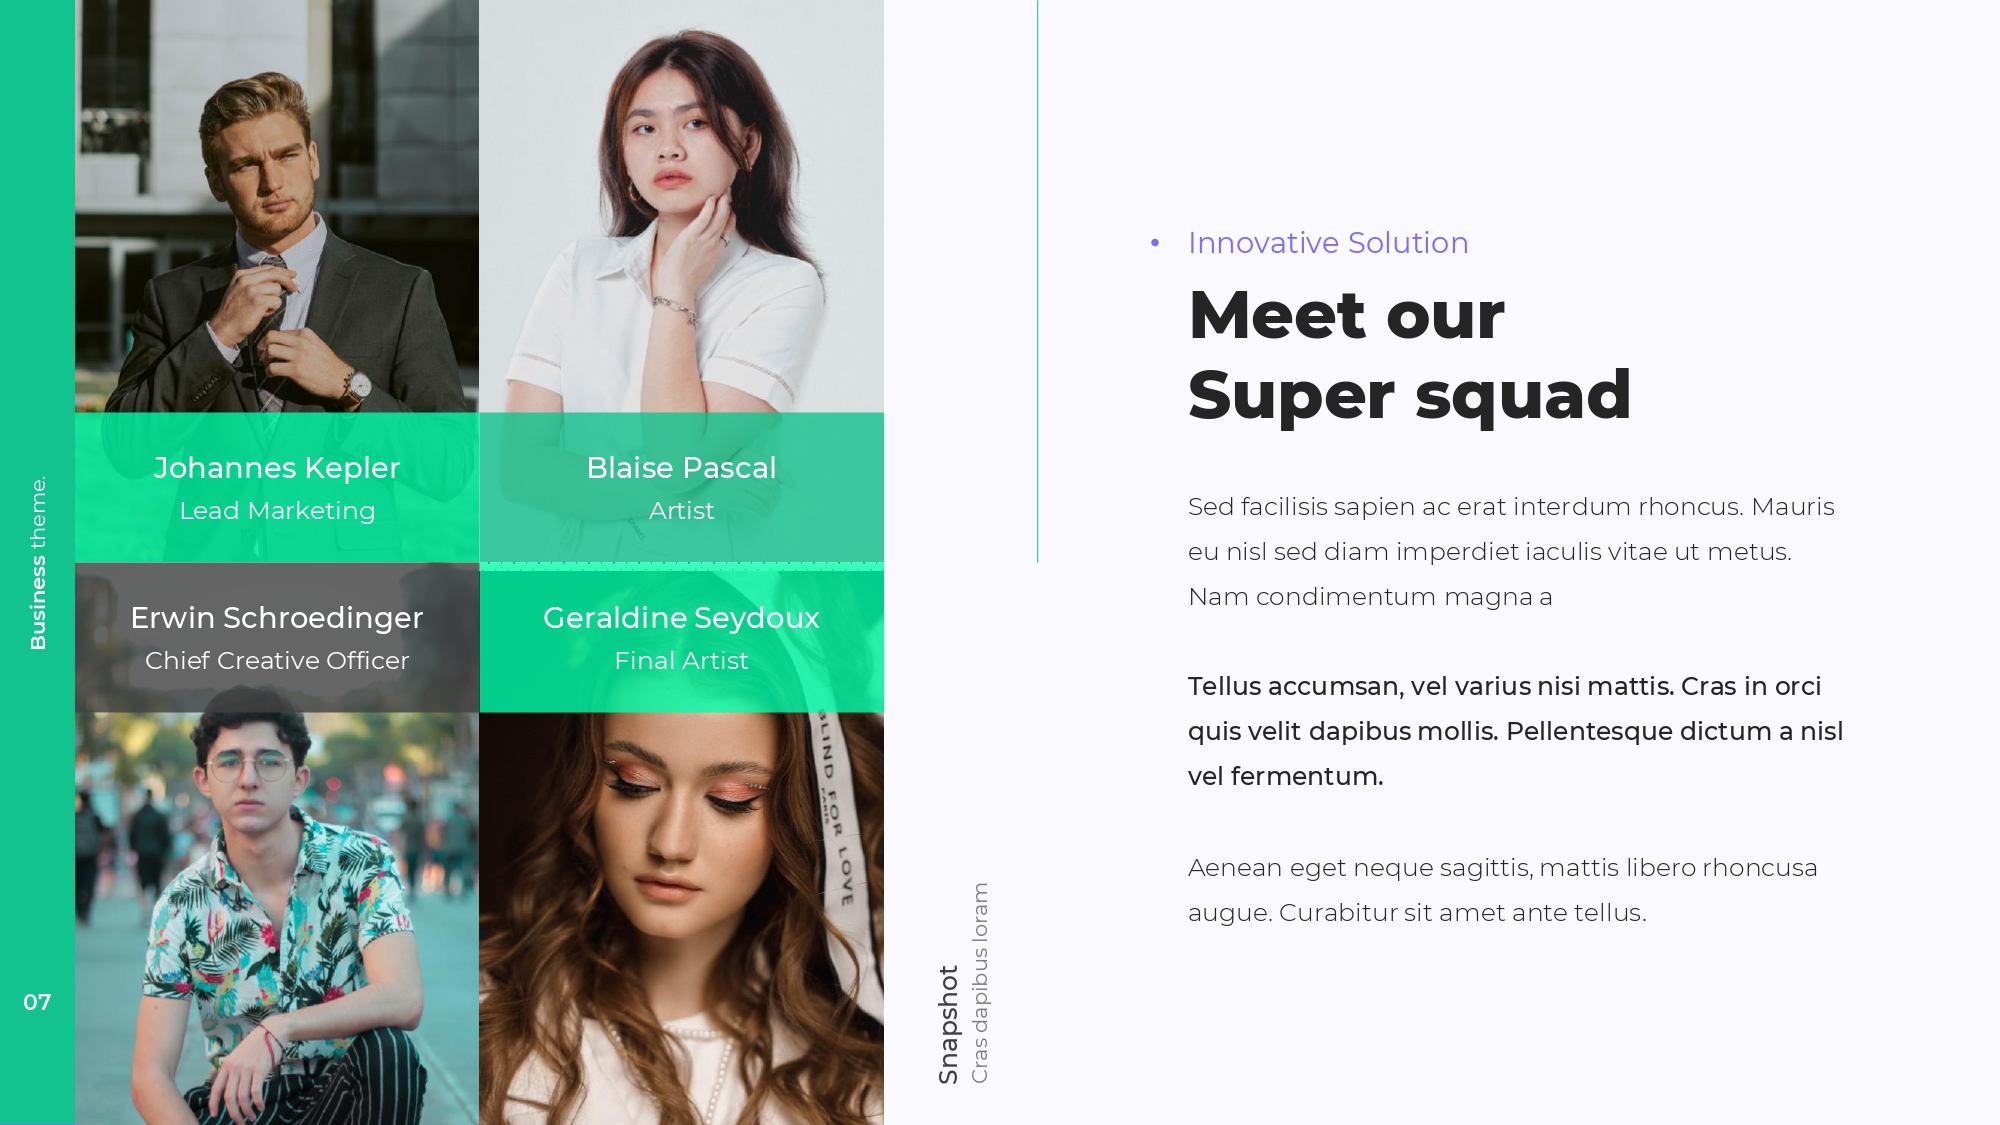
Task: Click the Meet our Super squad heading
Action: 1410,355
